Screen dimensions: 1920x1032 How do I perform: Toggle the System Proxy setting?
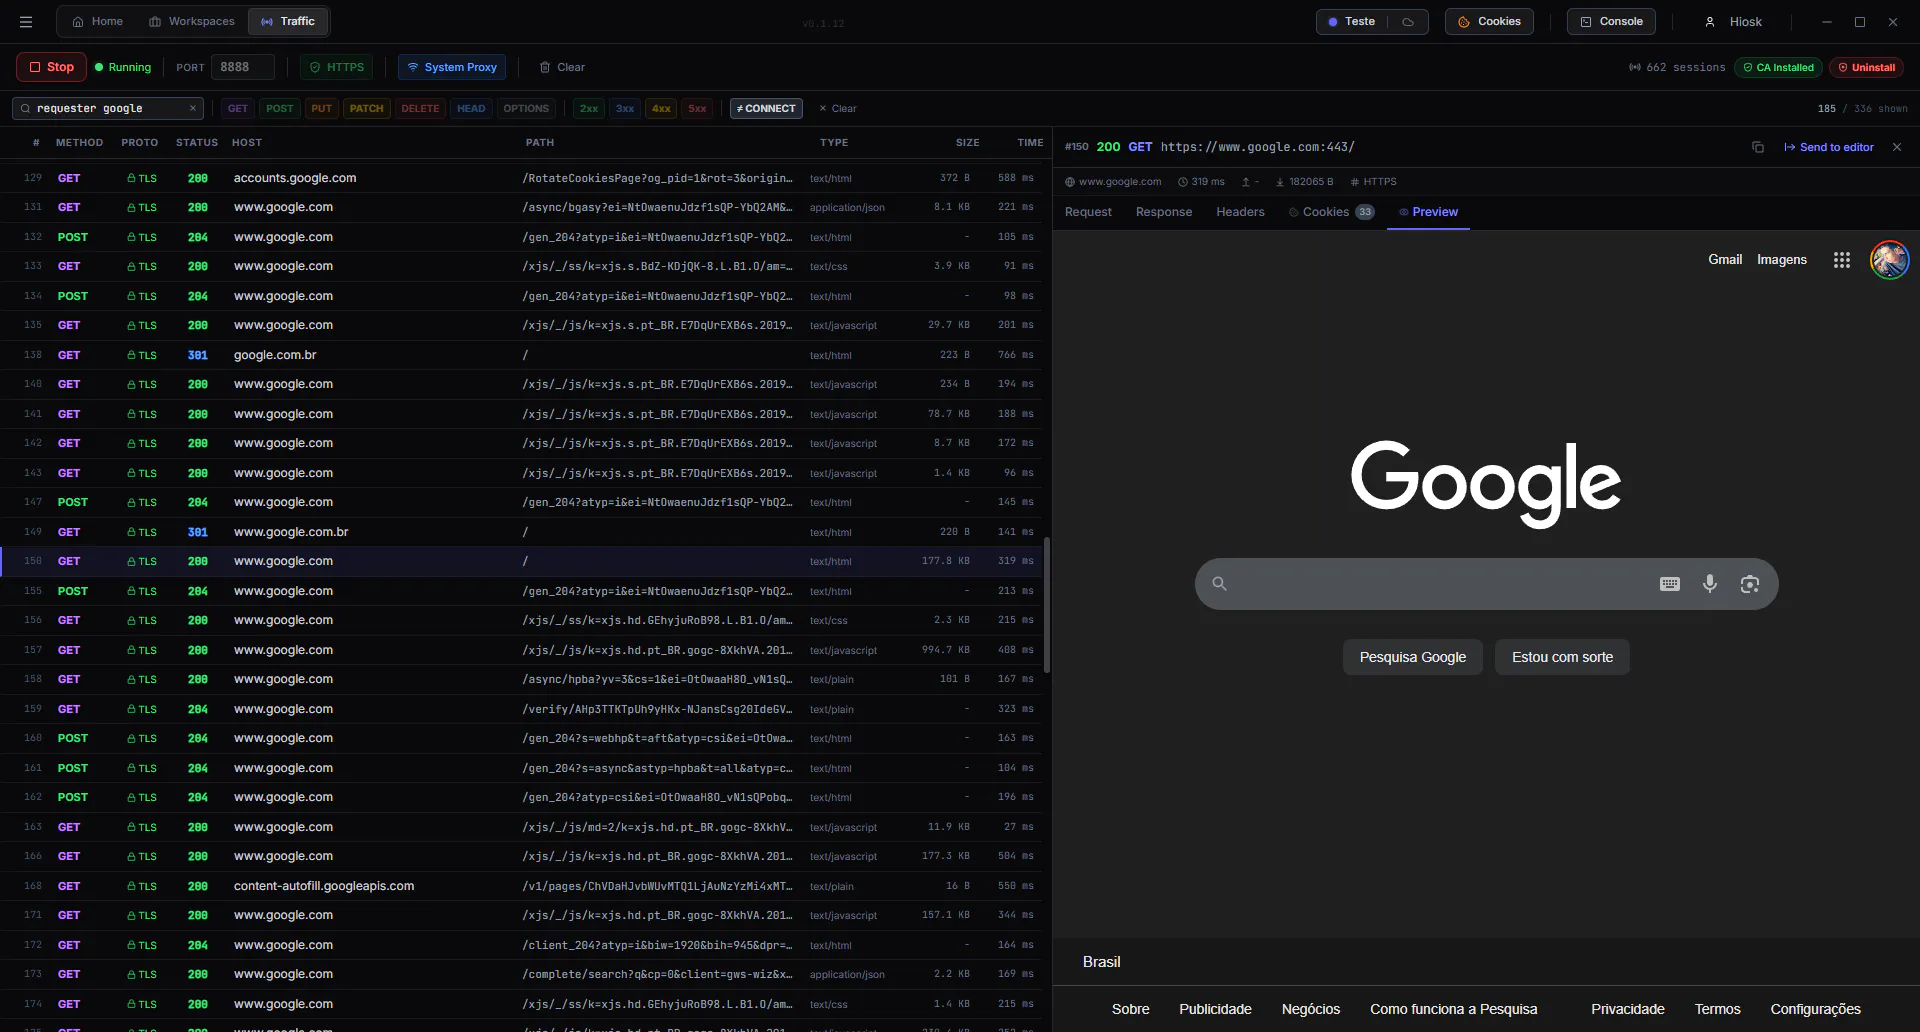(x=452, y=67)
